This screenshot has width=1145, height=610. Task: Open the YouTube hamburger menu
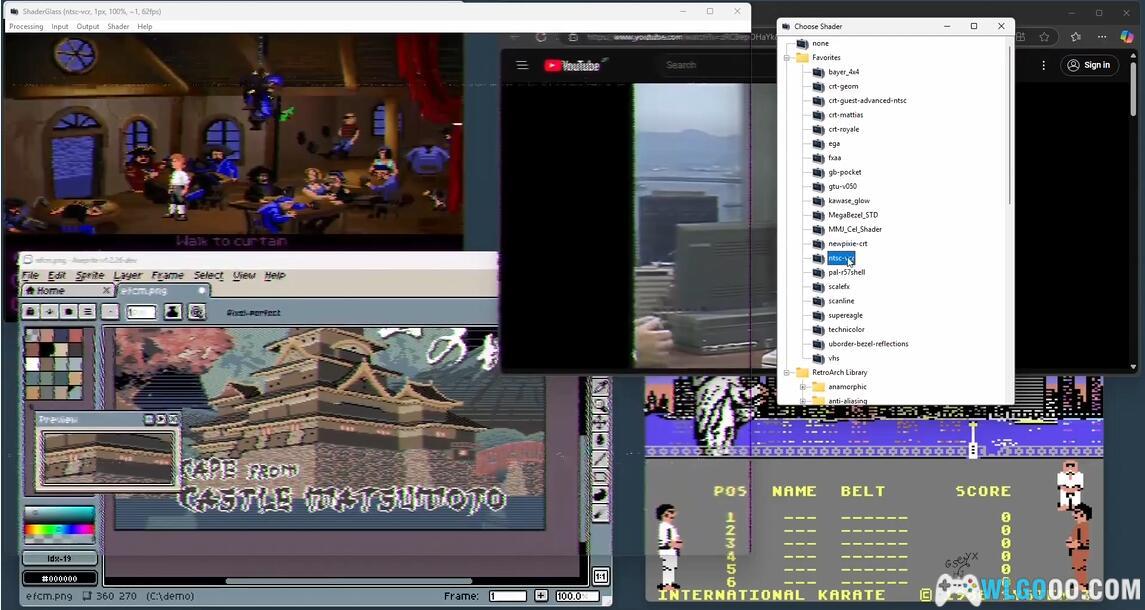click(x=521, y=65)
